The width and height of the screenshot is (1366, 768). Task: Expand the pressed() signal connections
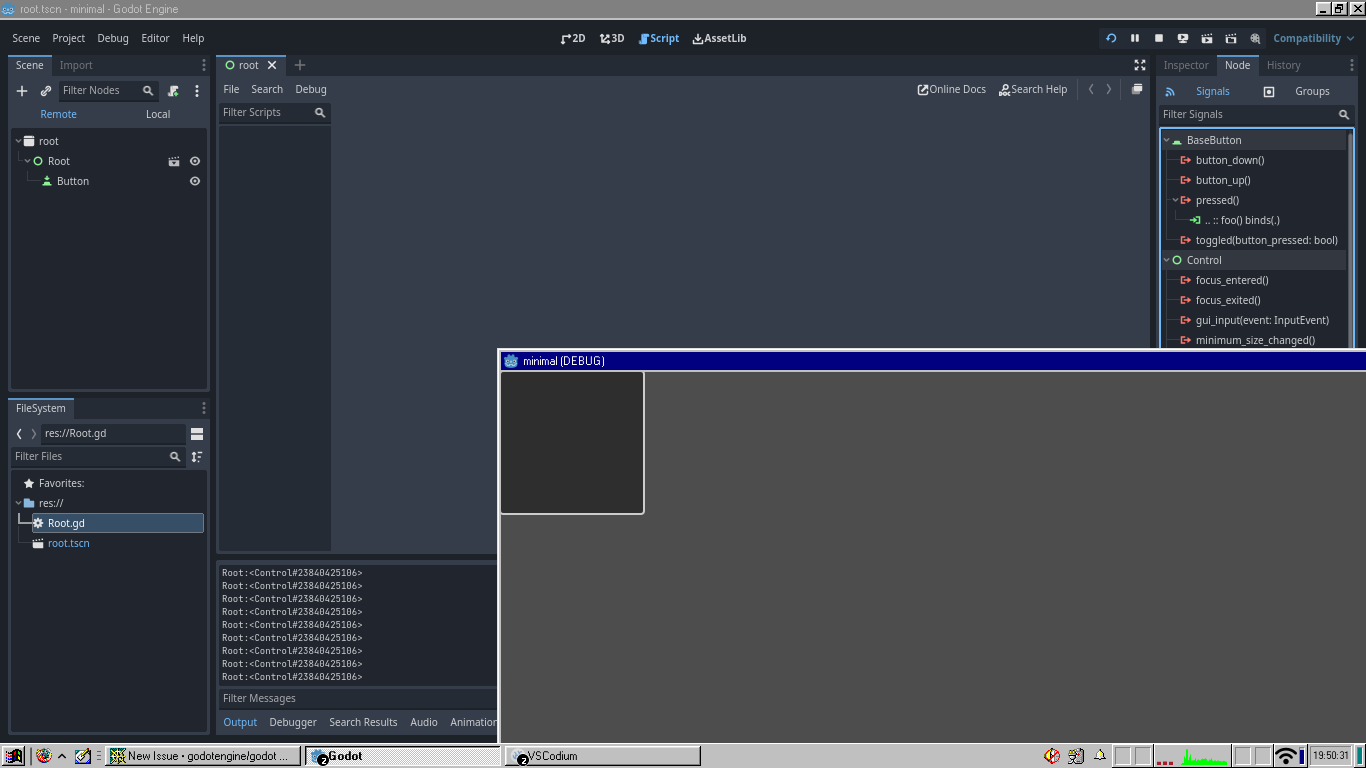click(1175, 200)
